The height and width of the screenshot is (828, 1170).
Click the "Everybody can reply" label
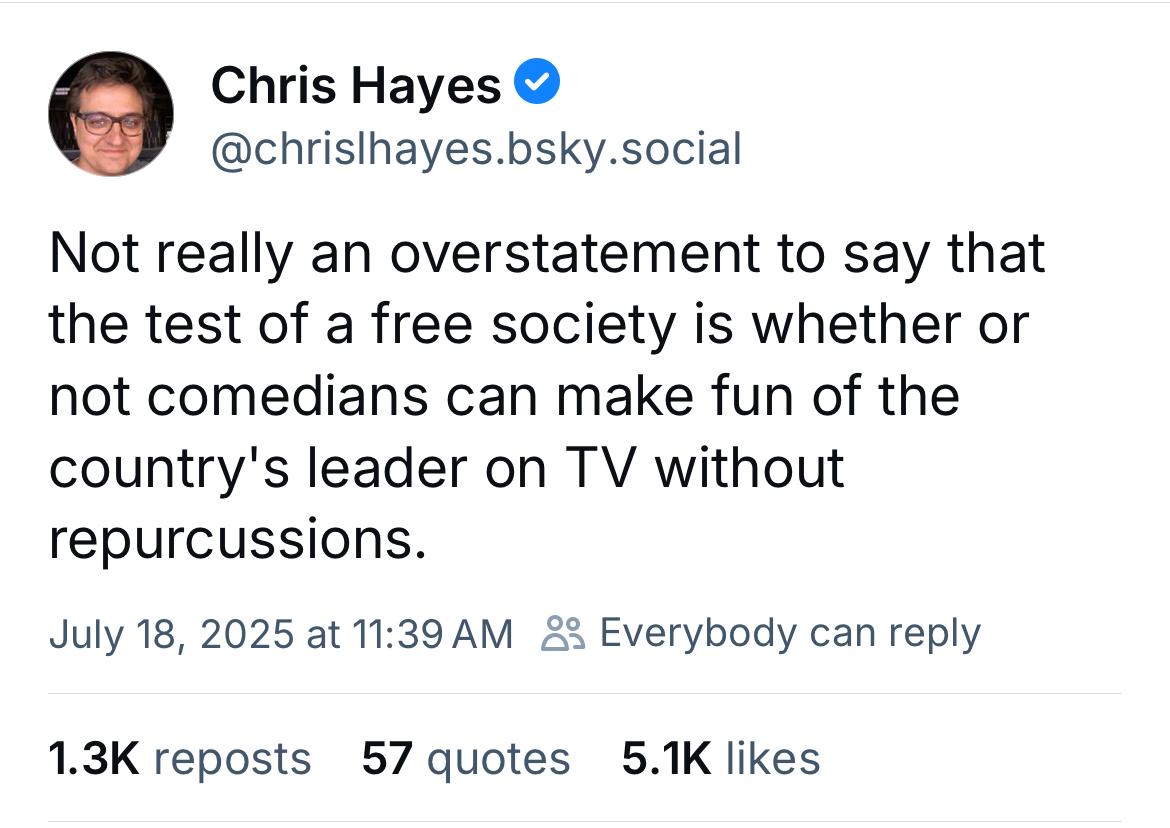789,633
